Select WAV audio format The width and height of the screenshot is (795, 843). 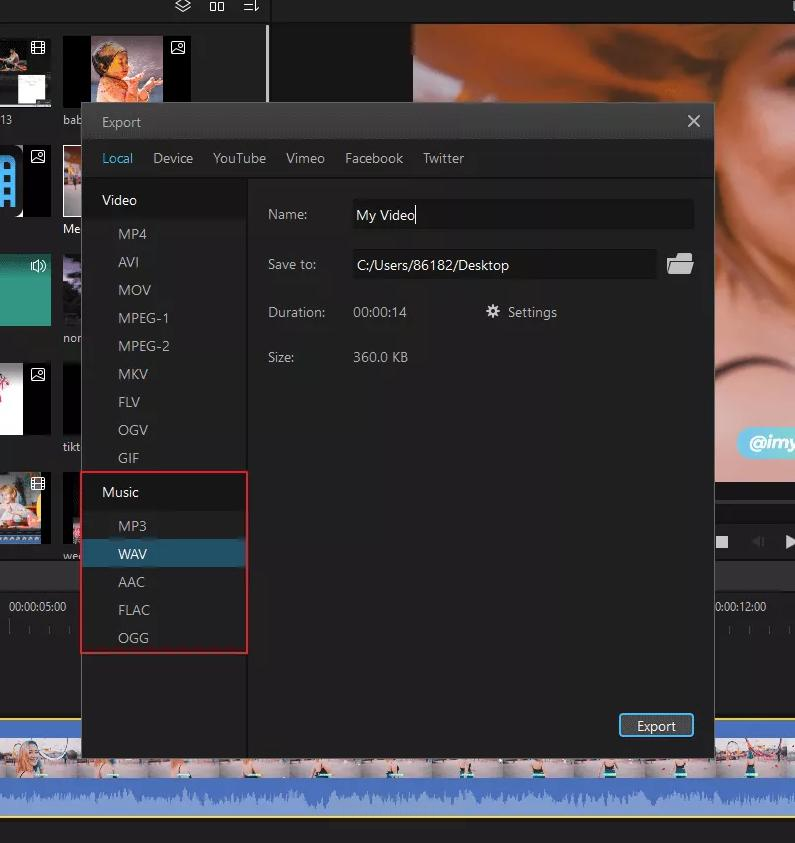(132, 553)
